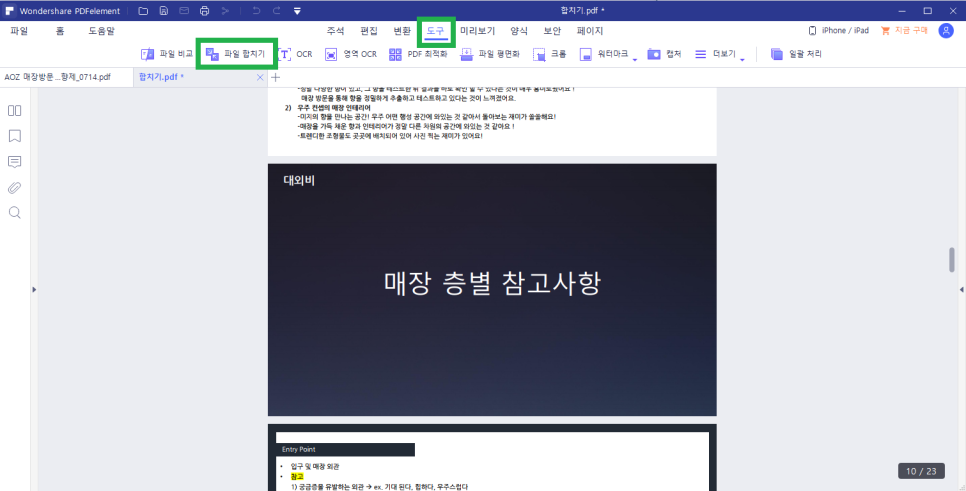Open file using the folder icon in title bar

click(x=143, y=11)
